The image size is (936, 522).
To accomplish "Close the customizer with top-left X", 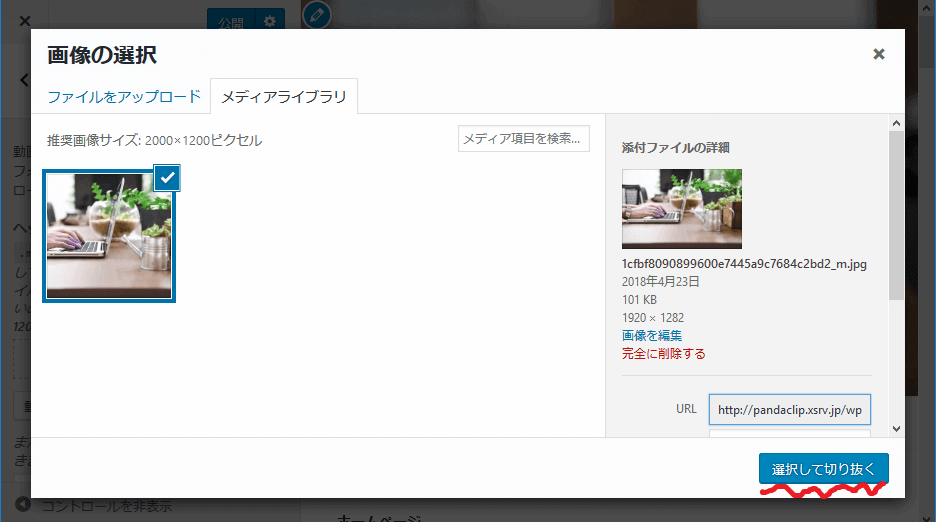I will (x=24, y=22).
